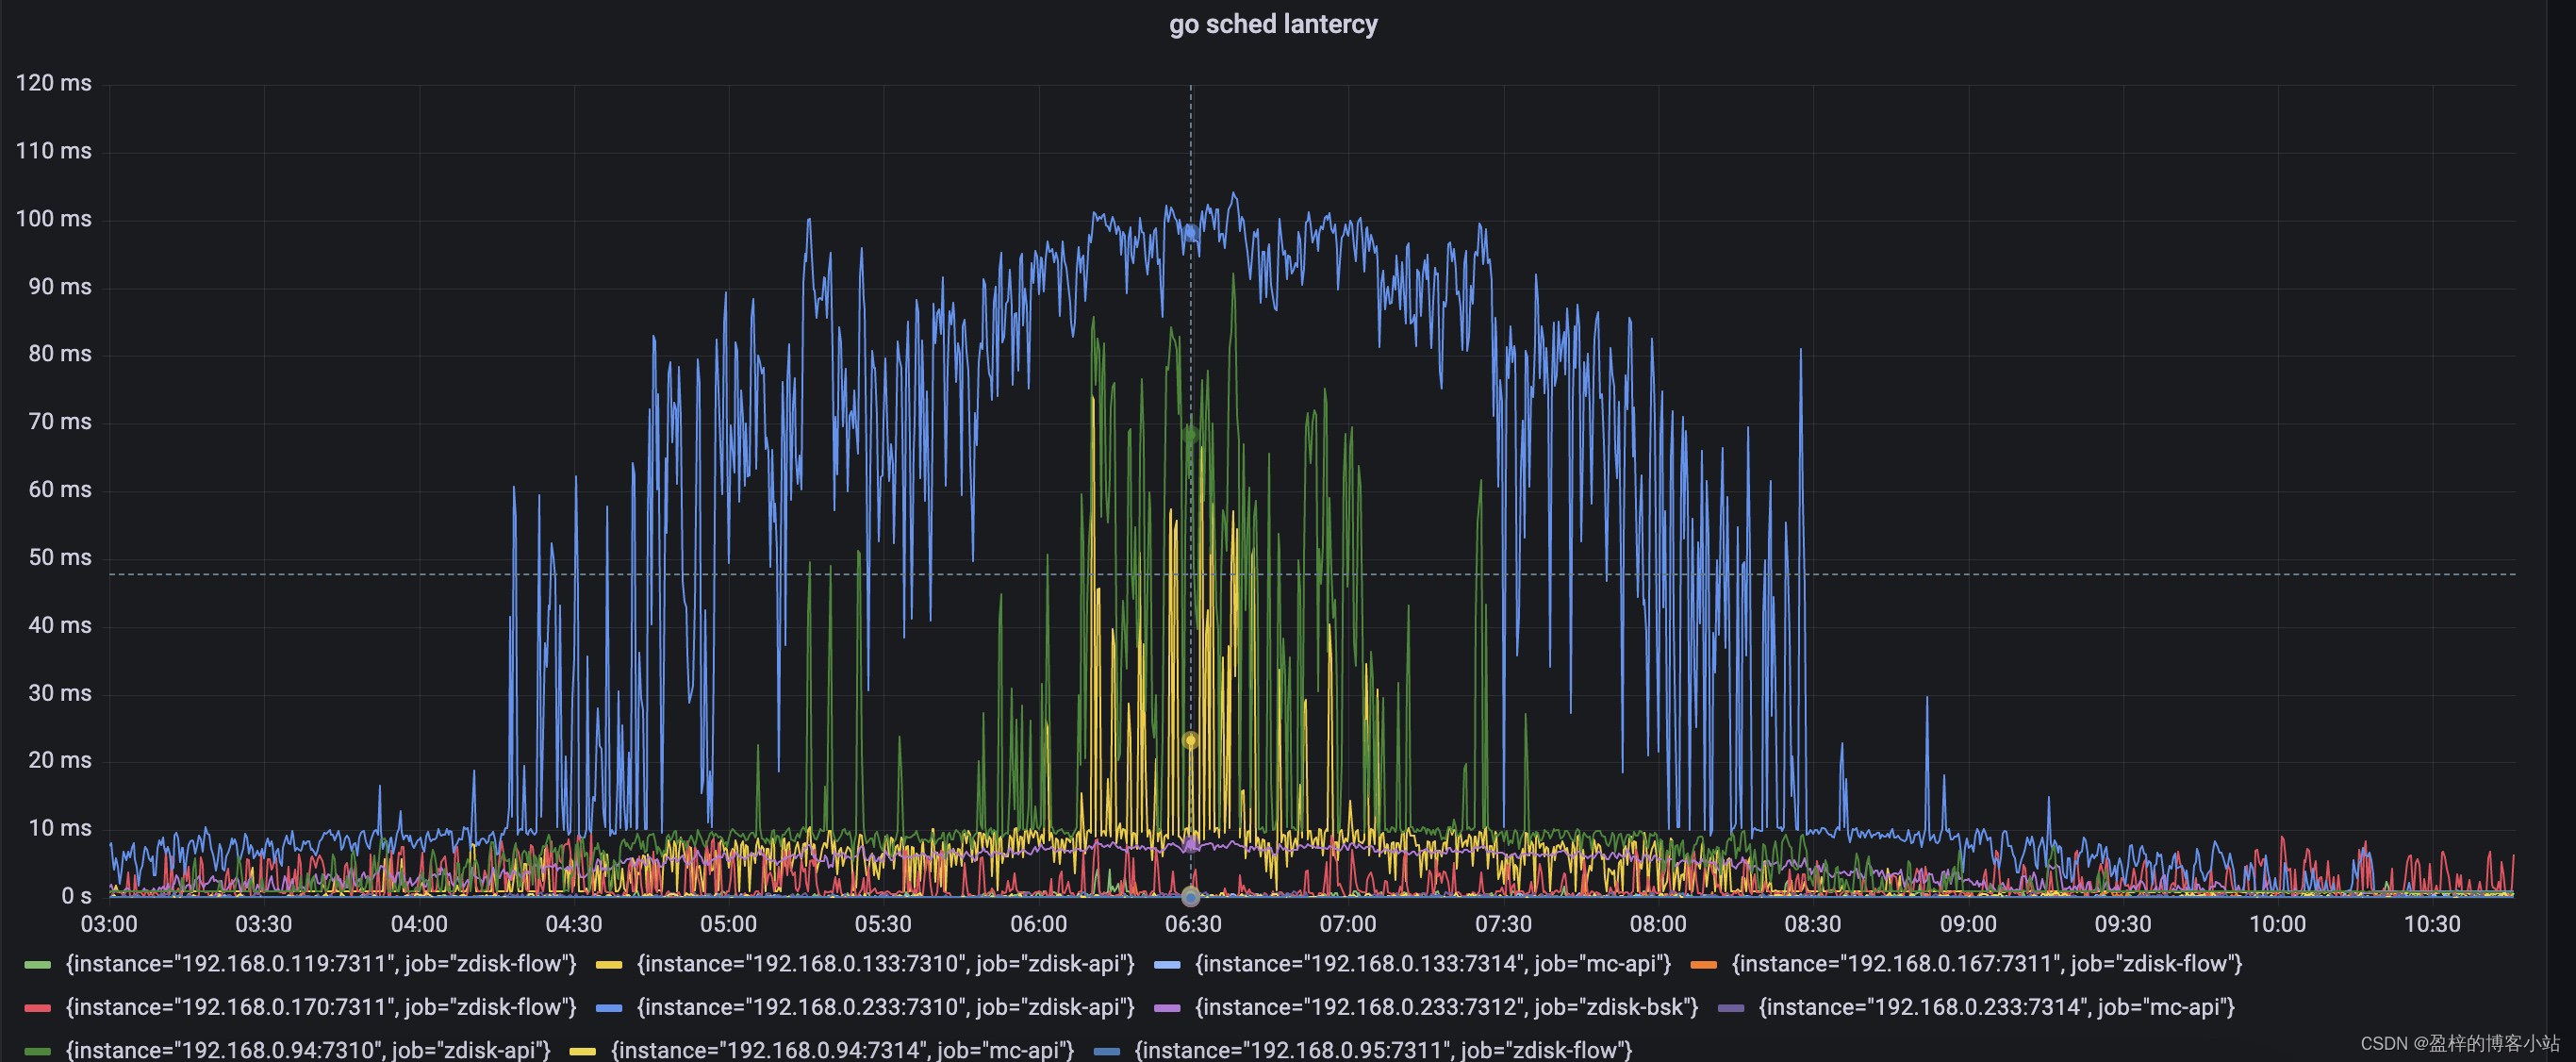This screenshot has width=2576, height=1062.
Task: Toggle series 192.168.0.119:7311 zdisk-flow legend label
Action: click(x=321, y=964)
